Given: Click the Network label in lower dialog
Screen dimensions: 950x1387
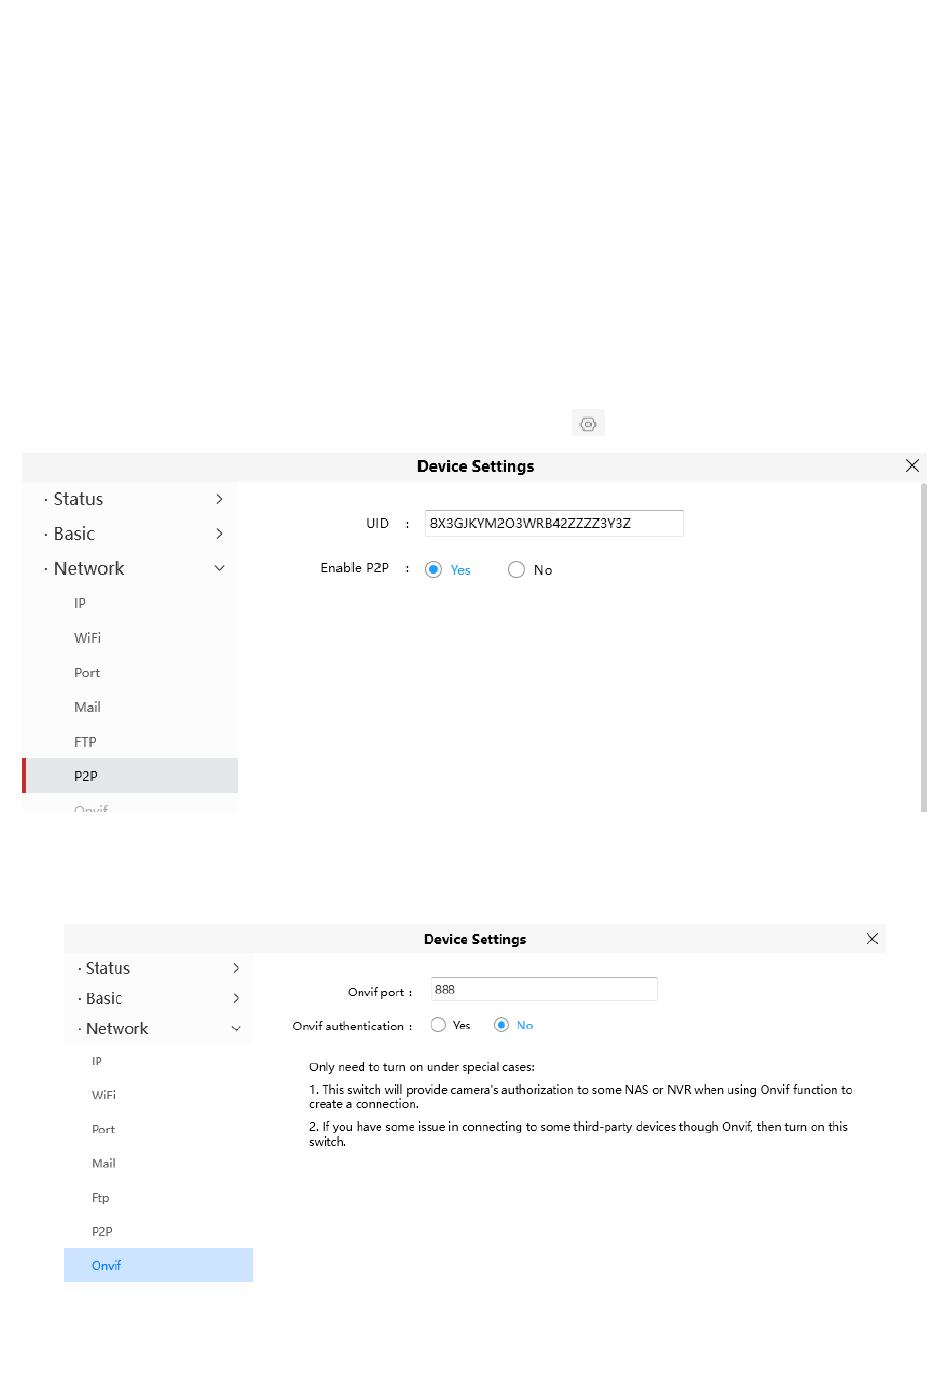Looking at the screenshot, I should click(x=117, y=1028).
